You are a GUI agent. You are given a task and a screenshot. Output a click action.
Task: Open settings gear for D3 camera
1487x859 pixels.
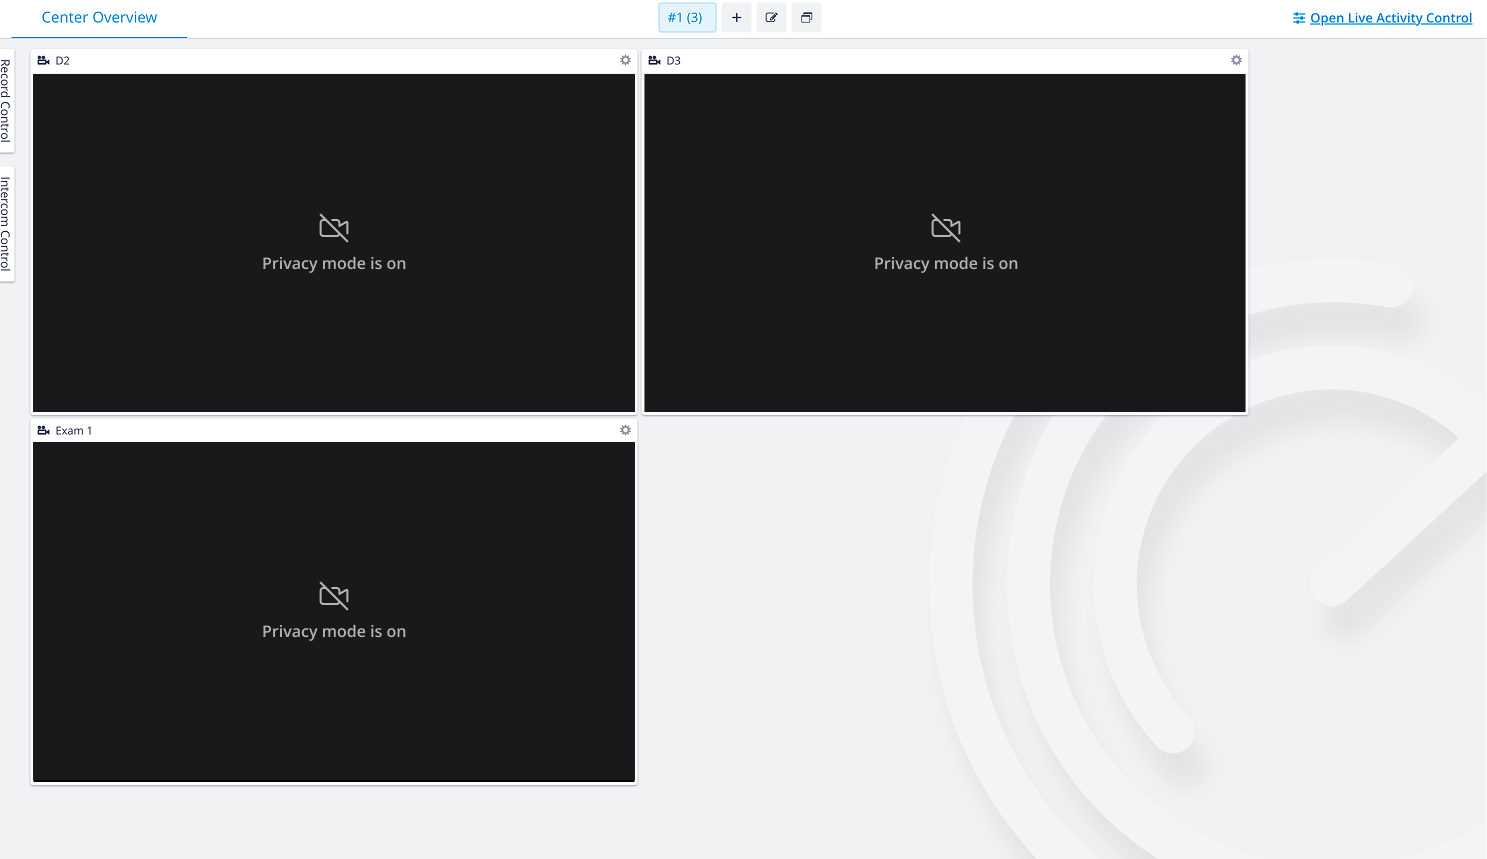point(1236,60)
